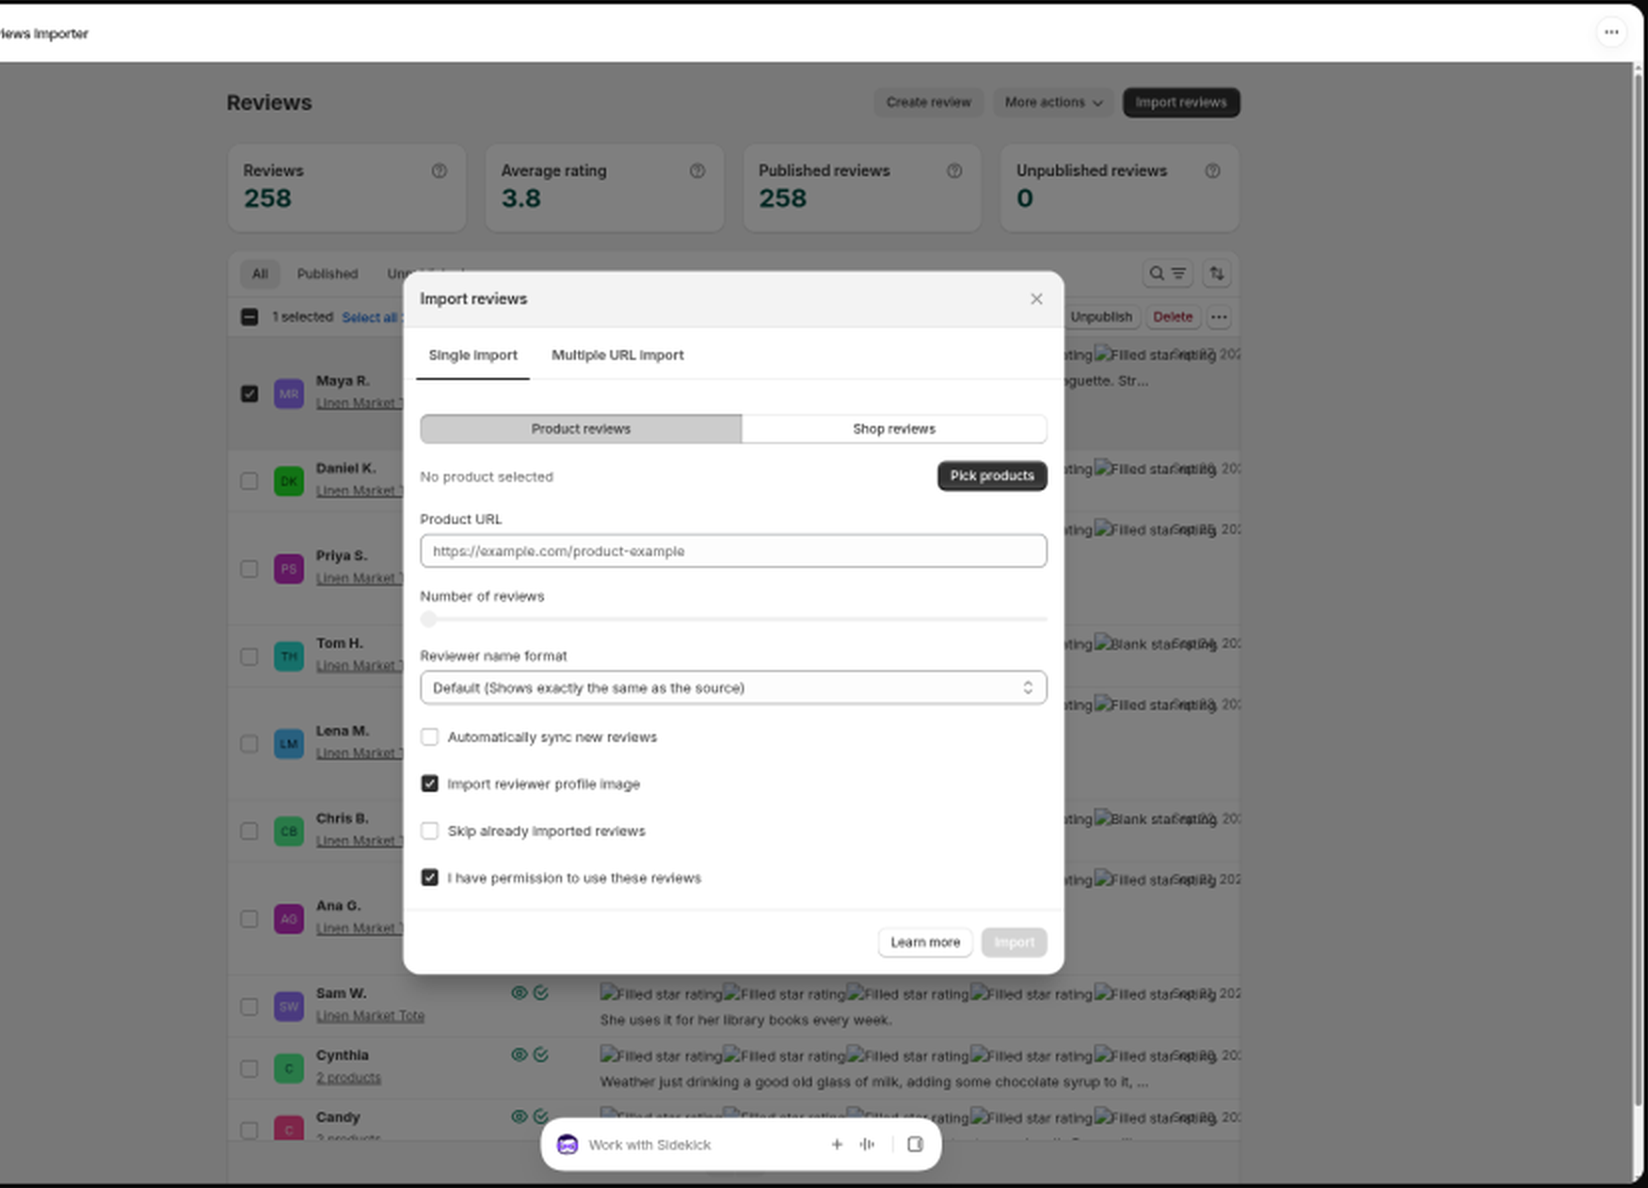Viewport: 1648px width, 1188px height.
Task: Click Cynthia's eye visibility icon
Action: (x=519, y=1054)
